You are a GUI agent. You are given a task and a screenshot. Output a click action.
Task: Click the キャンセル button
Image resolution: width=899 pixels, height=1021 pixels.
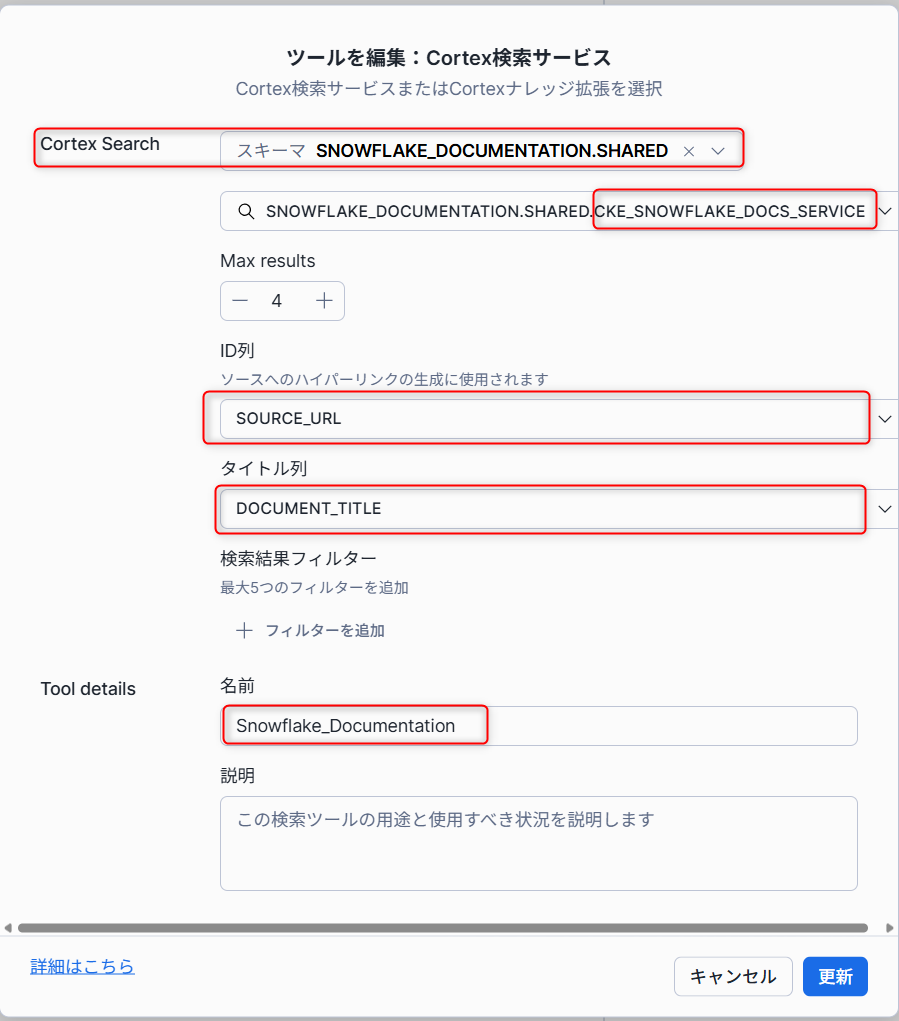point(733,976)
